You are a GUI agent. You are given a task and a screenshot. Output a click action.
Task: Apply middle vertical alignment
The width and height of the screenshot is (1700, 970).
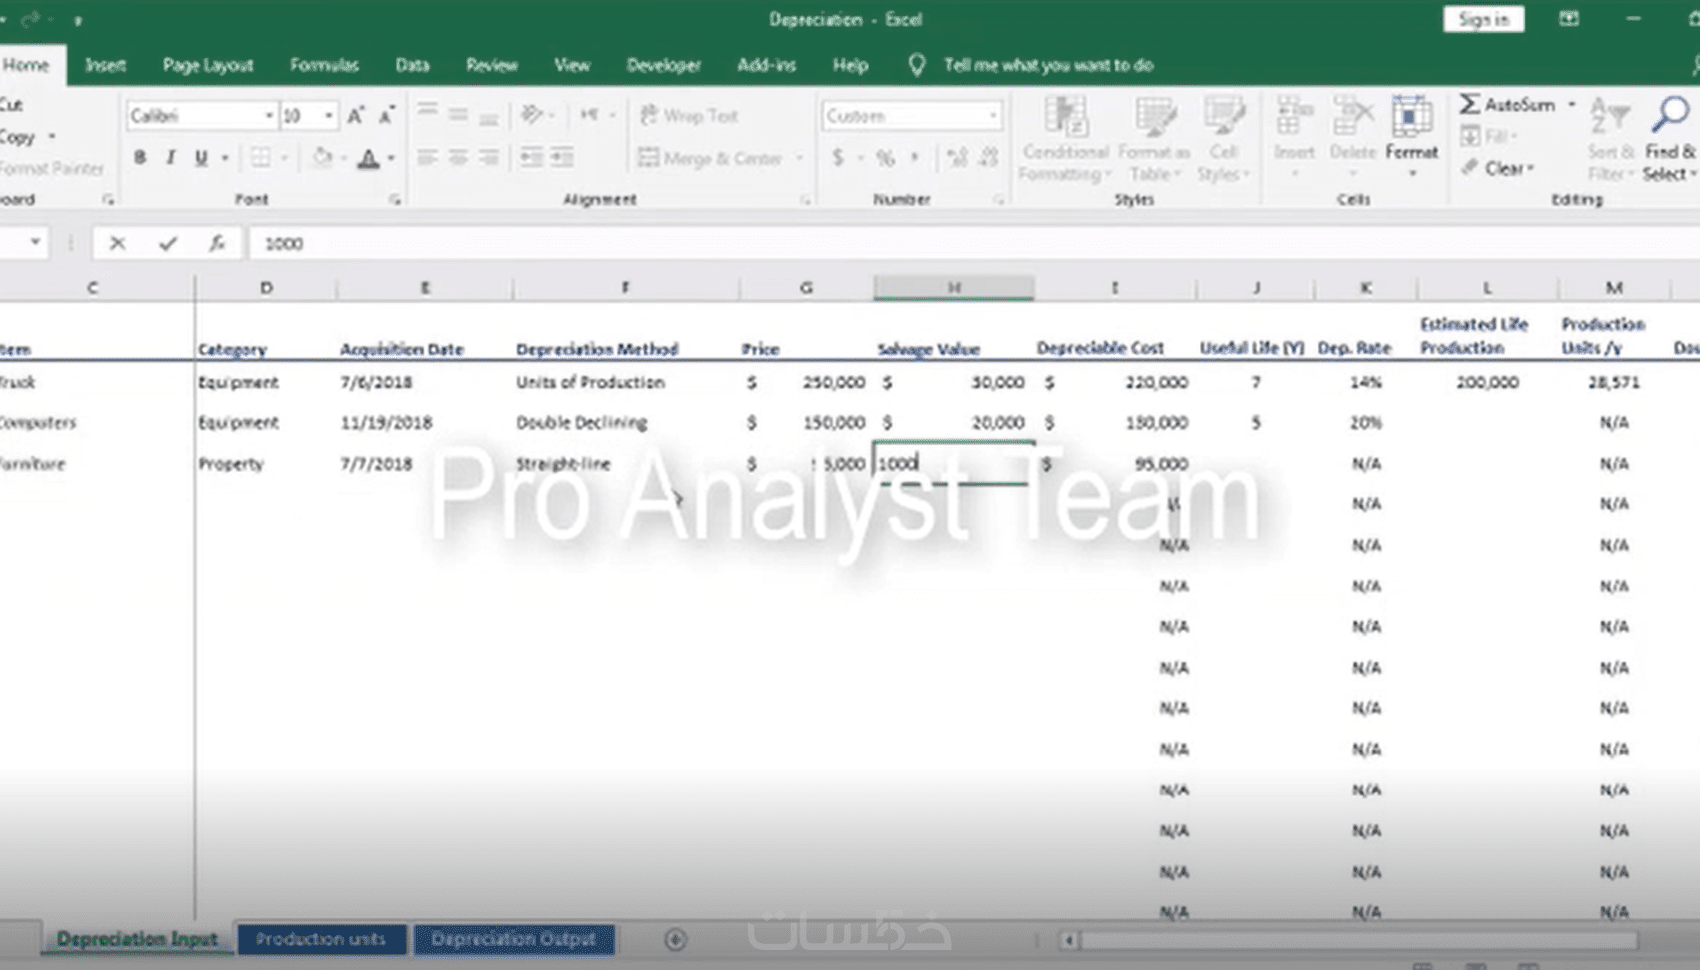coord(458,114)
